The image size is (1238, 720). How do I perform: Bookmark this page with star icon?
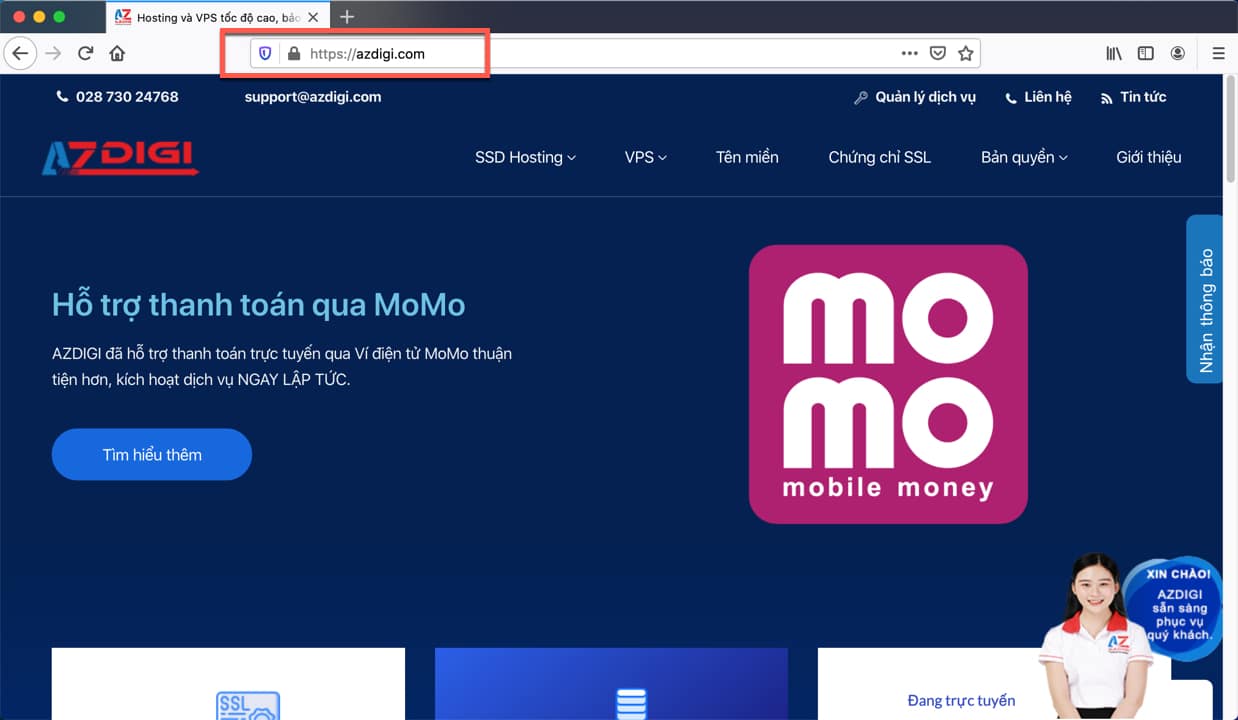[x=965, y=54]
